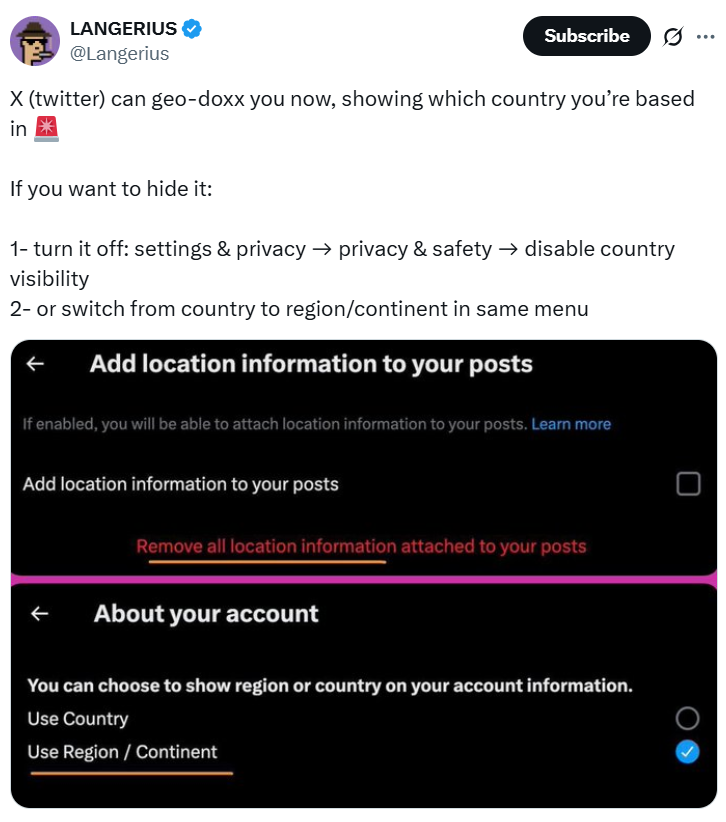
Task: Click the back arrow on About your account screen
Action: click(x=39, y=614)
